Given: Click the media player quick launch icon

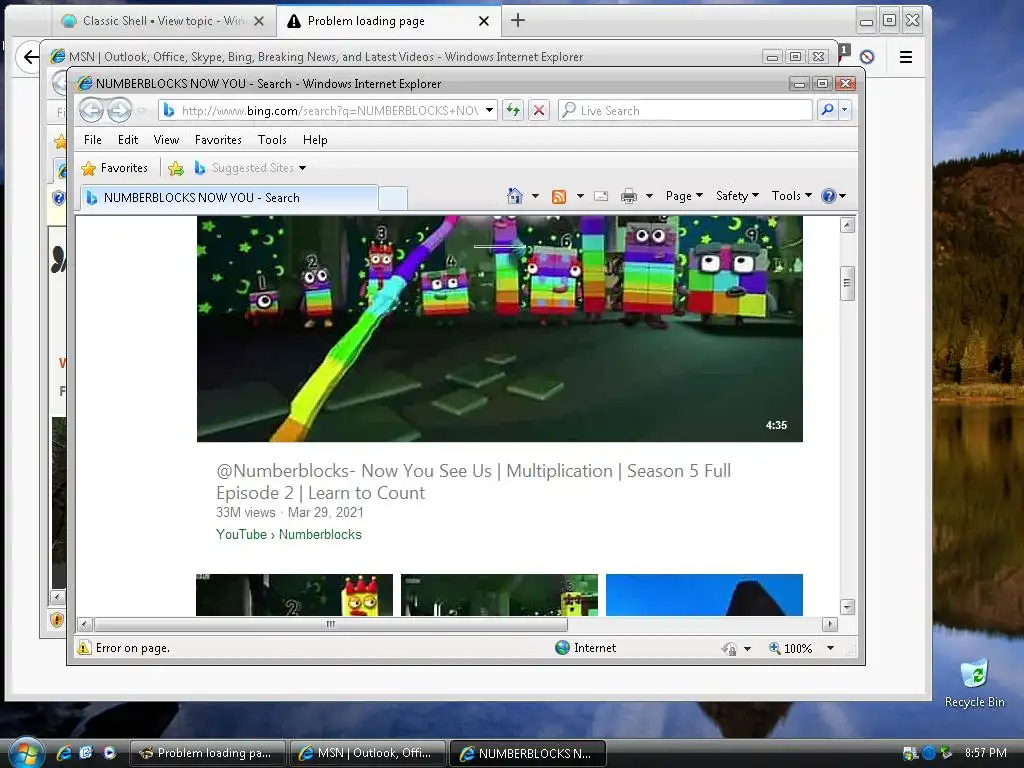Looking at the screenshot, I should 109,752.
